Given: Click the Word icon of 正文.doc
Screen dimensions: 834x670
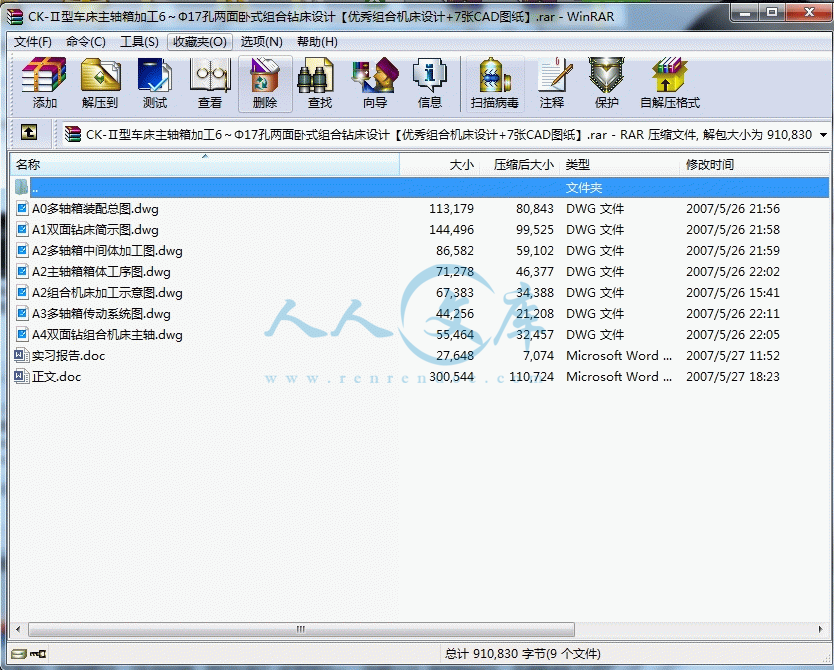Looking at the screenshot, I should 21,376.
